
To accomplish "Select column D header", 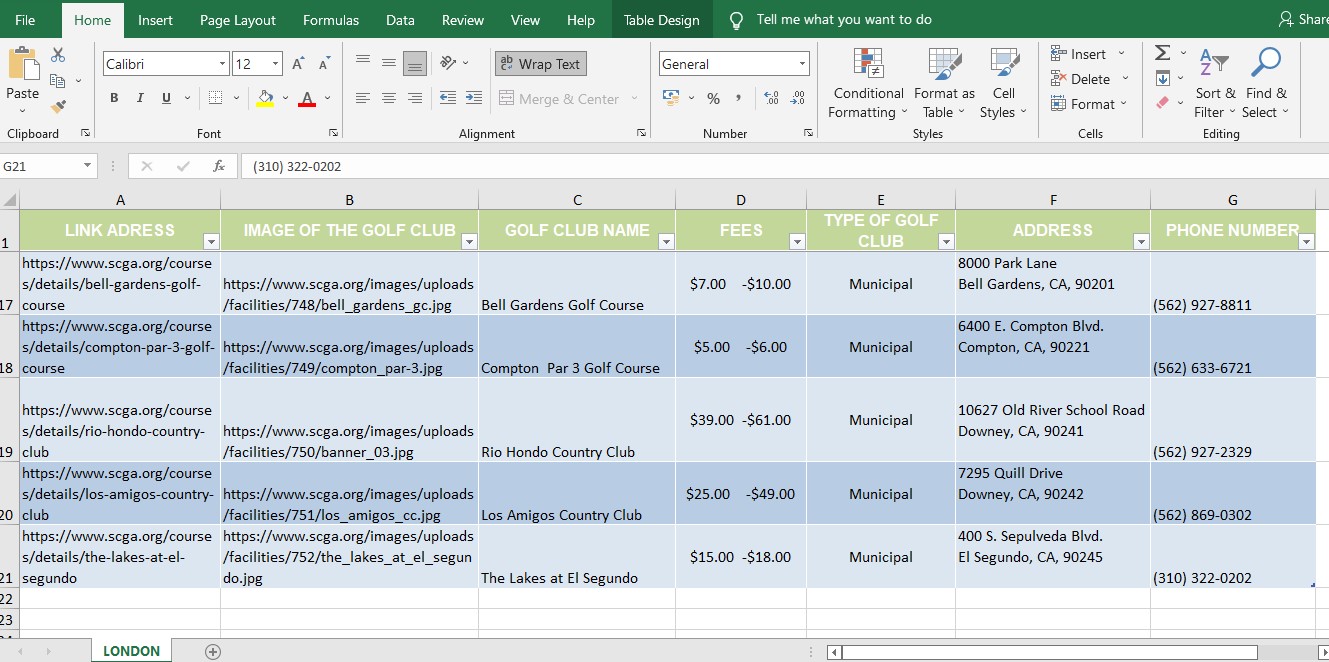I will [741, 200].
